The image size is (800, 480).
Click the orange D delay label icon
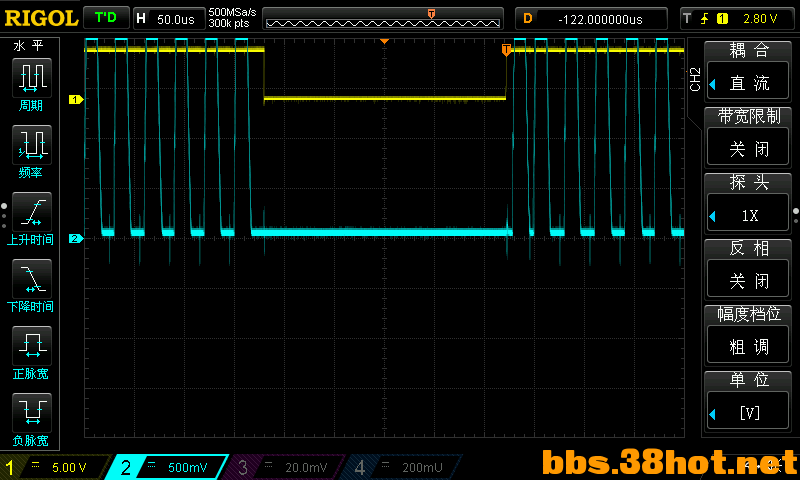(528, 19)
